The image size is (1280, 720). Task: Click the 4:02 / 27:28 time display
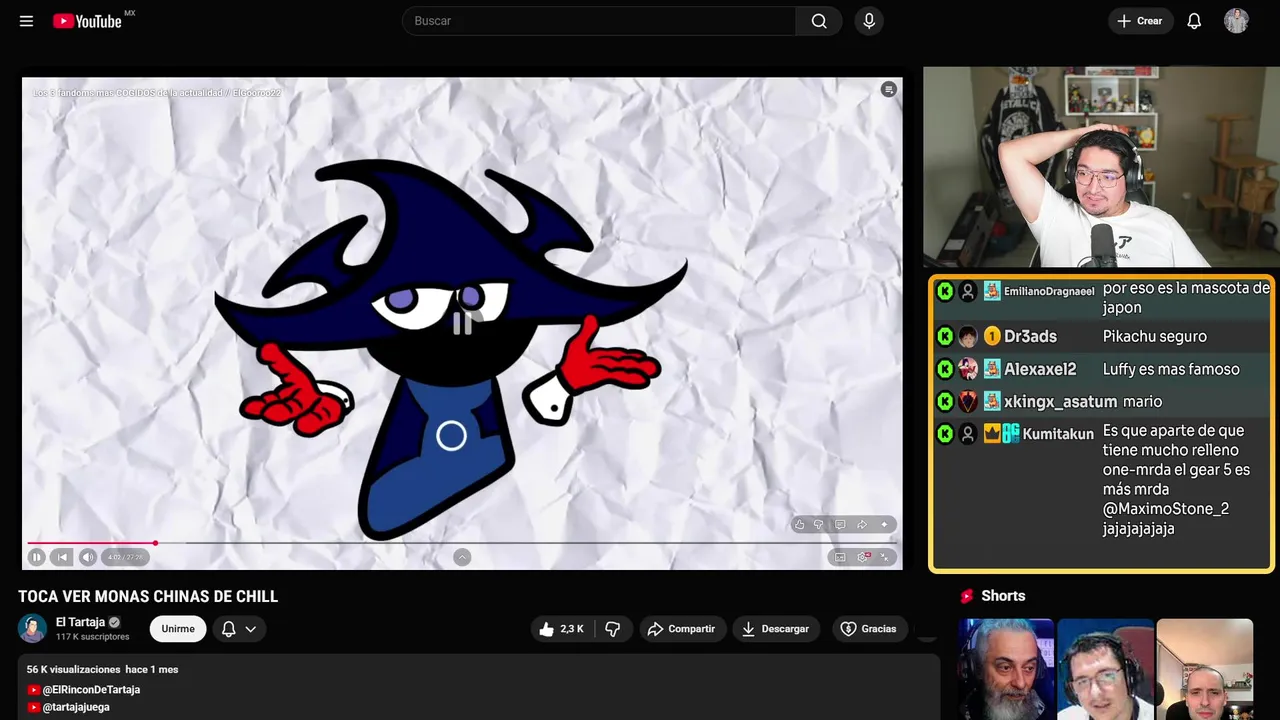coord(126,557)
